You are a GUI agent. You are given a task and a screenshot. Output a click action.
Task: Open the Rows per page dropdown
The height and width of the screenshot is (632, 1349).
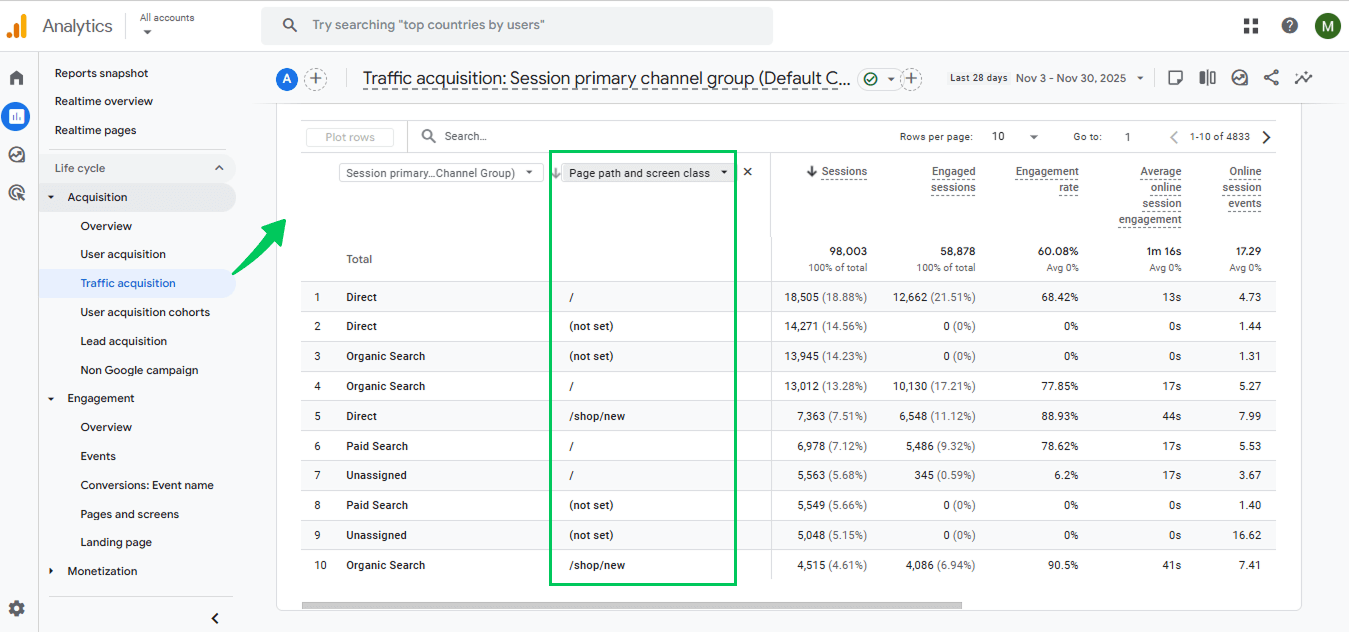click(1013, 137)
